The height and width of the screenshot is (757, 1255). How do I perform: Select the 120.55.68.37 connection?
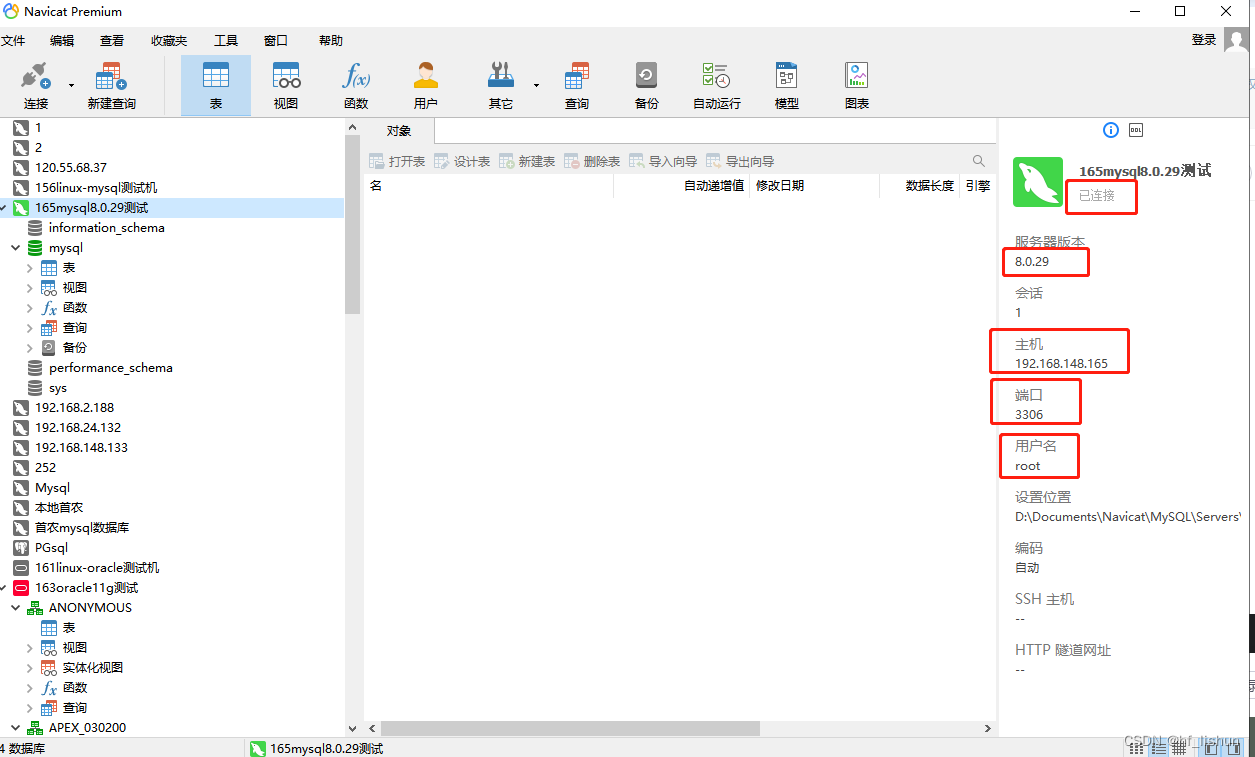click(71, 168)
